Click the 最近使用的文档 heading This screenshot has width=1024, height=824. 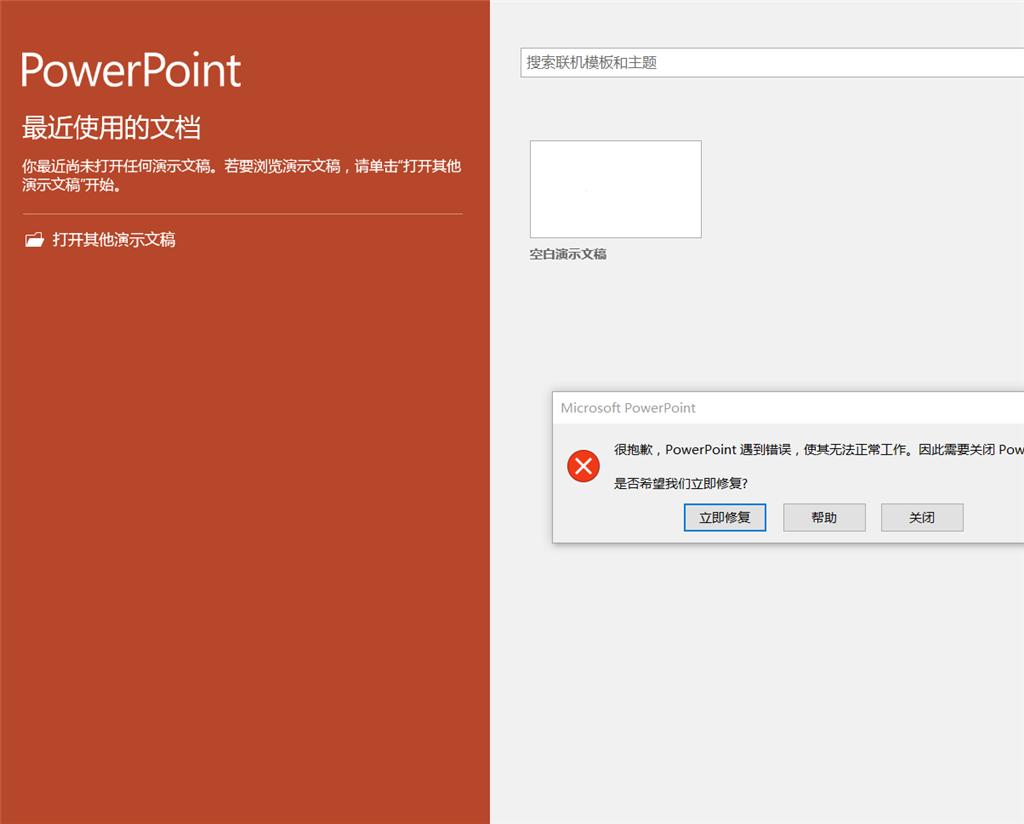(x=111, y=127)
